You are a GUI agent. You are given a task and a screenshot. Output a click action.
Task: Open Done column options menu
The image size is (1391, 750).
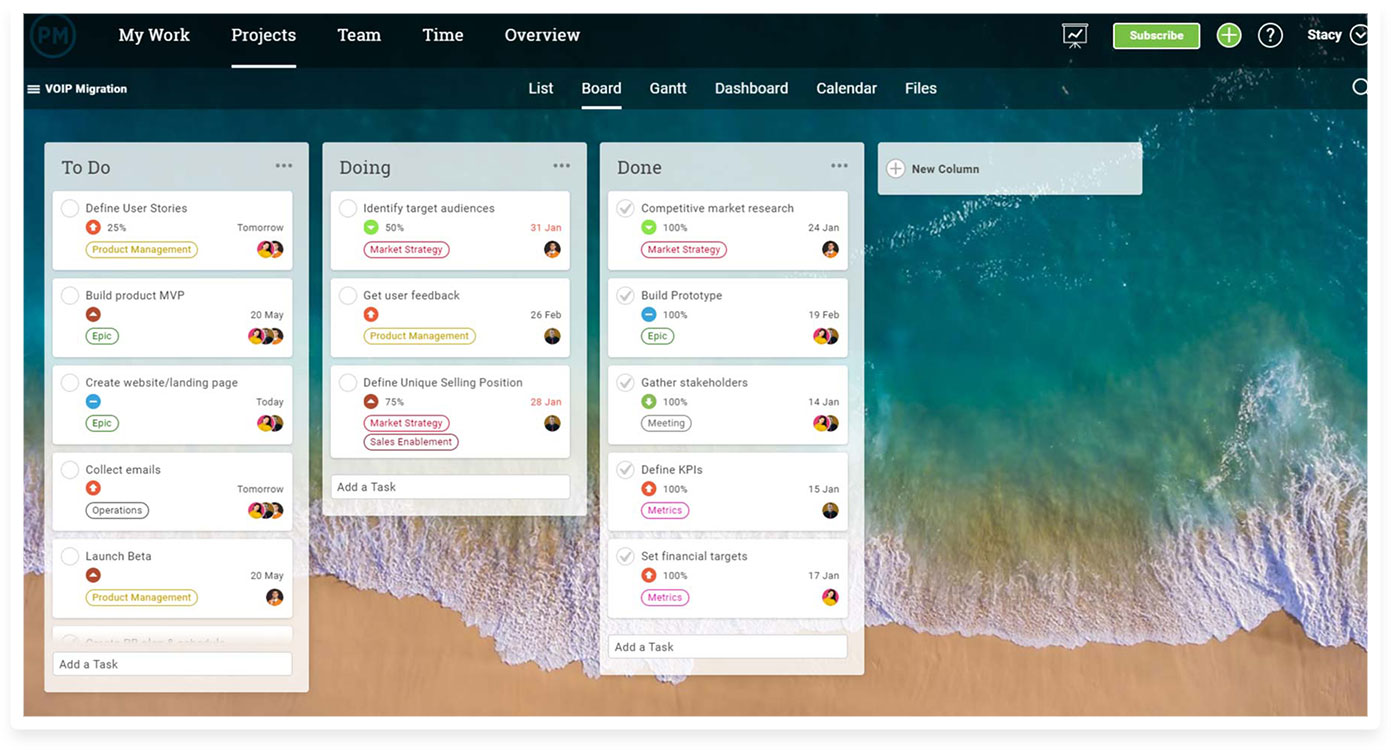(x=839, y=166)
